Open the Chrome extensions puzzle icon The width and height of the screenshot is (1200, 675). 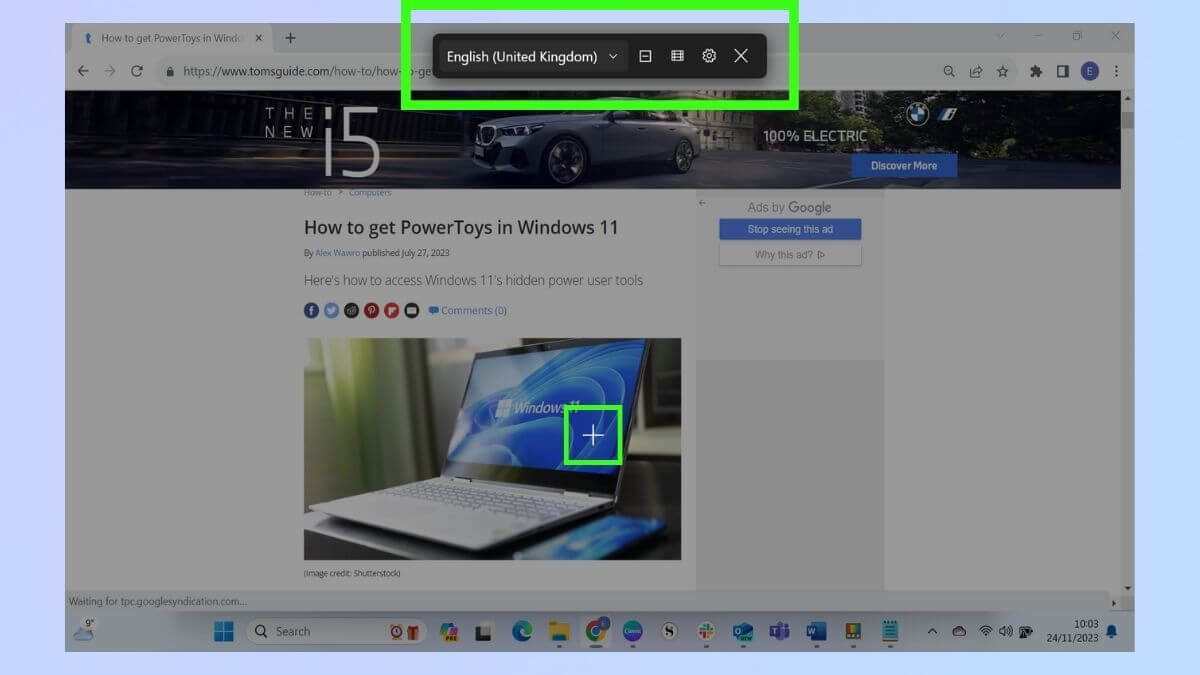pos(1036,71)
